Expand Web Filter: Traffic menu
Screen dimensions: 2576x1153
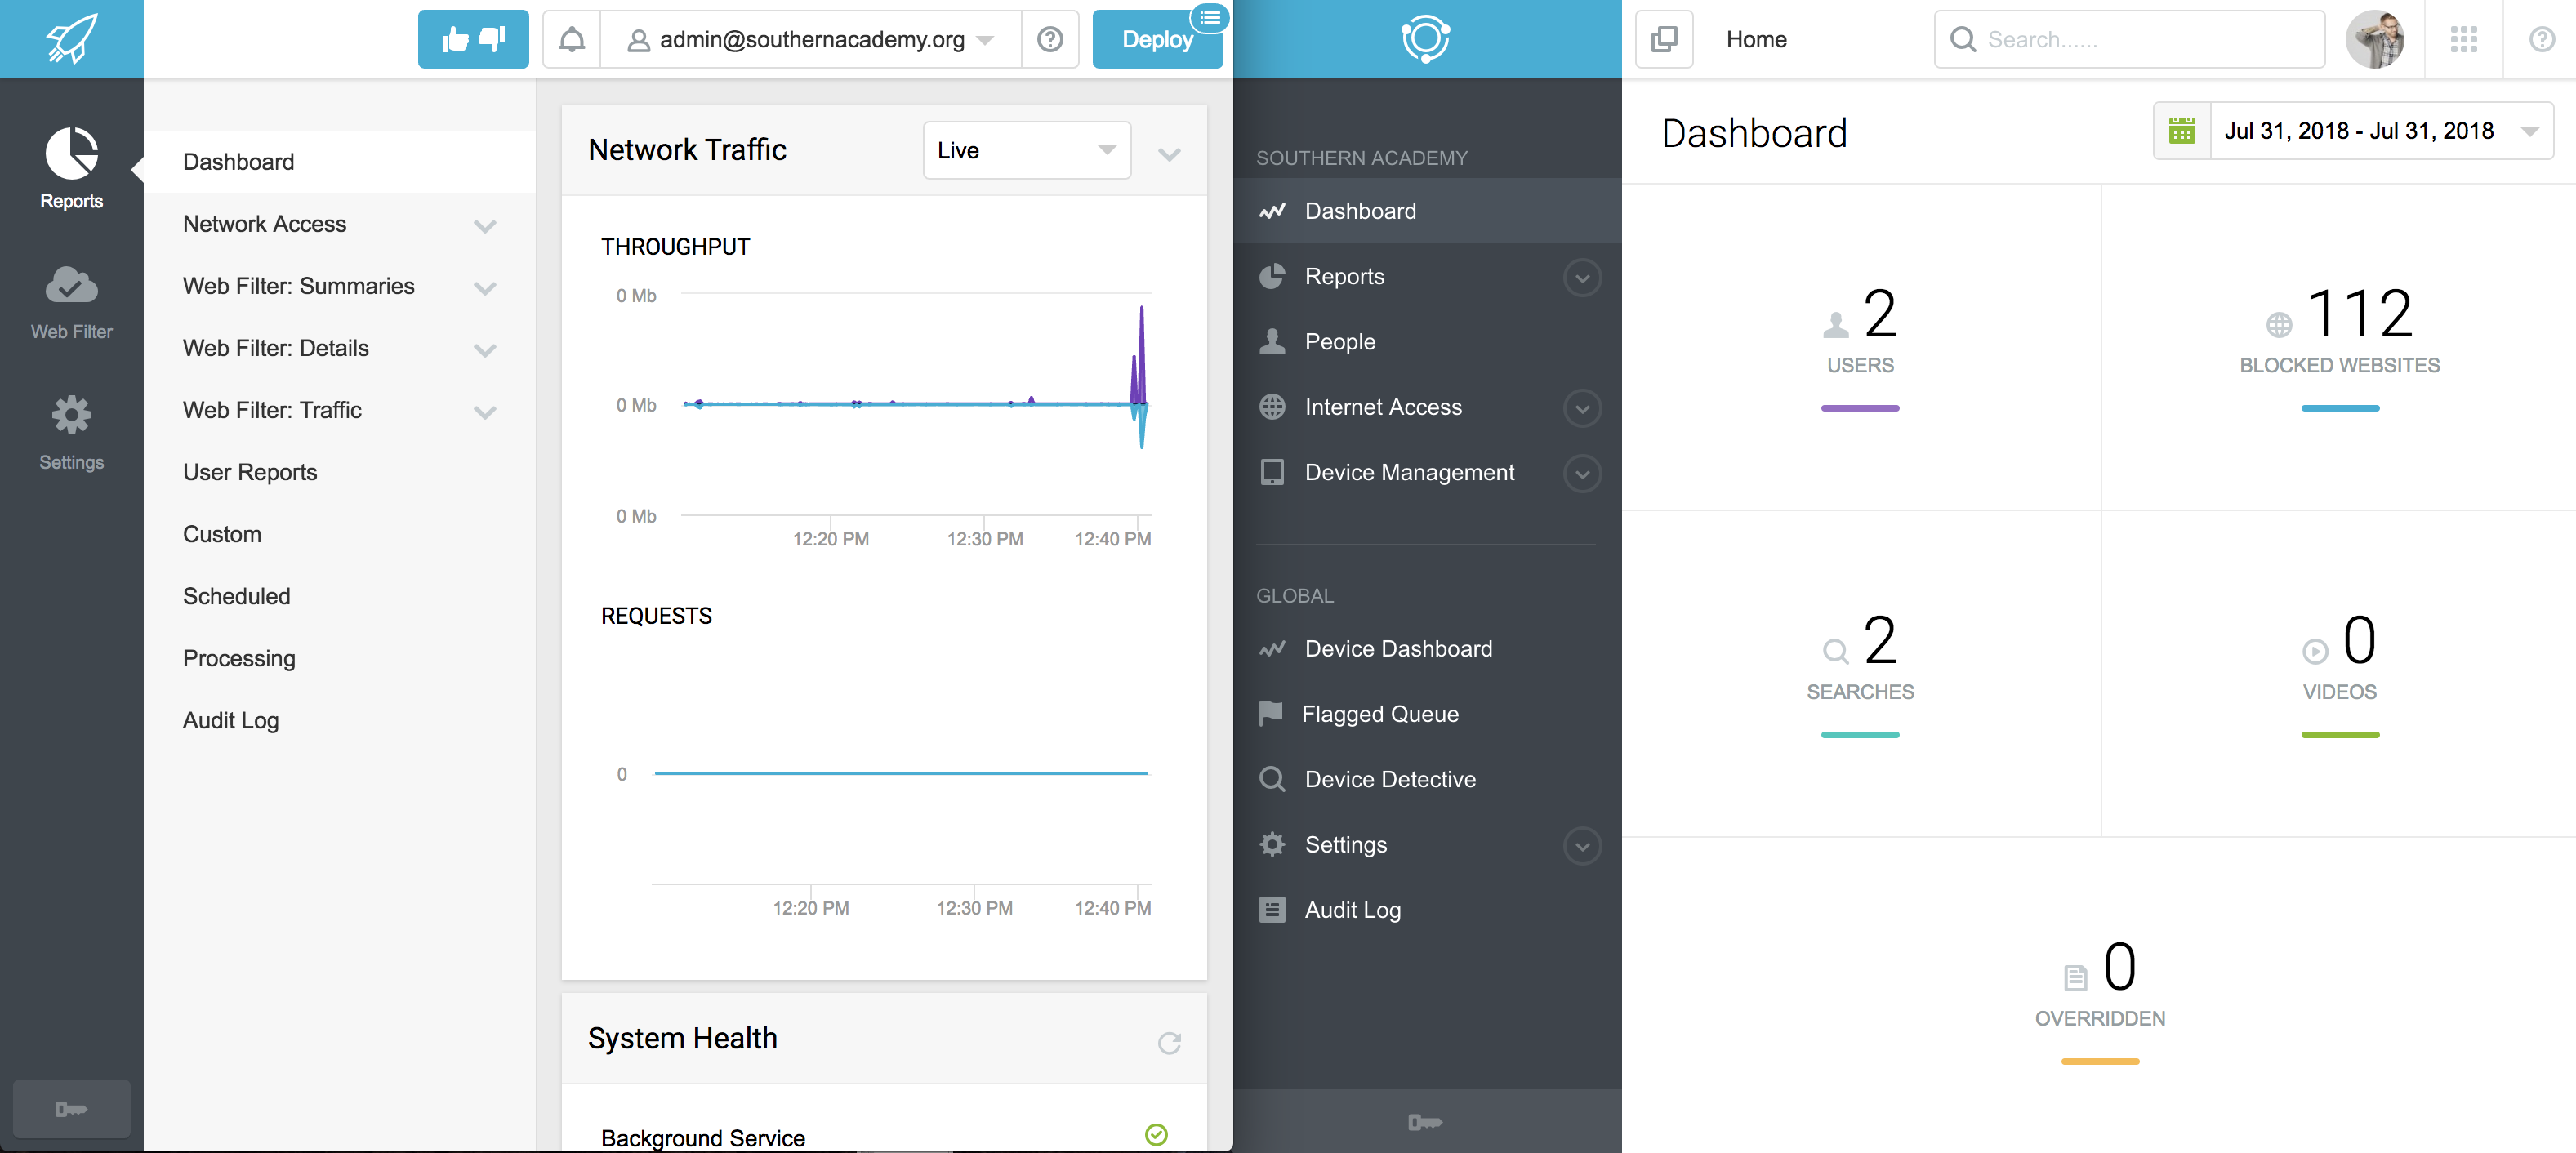coord(485,411)
